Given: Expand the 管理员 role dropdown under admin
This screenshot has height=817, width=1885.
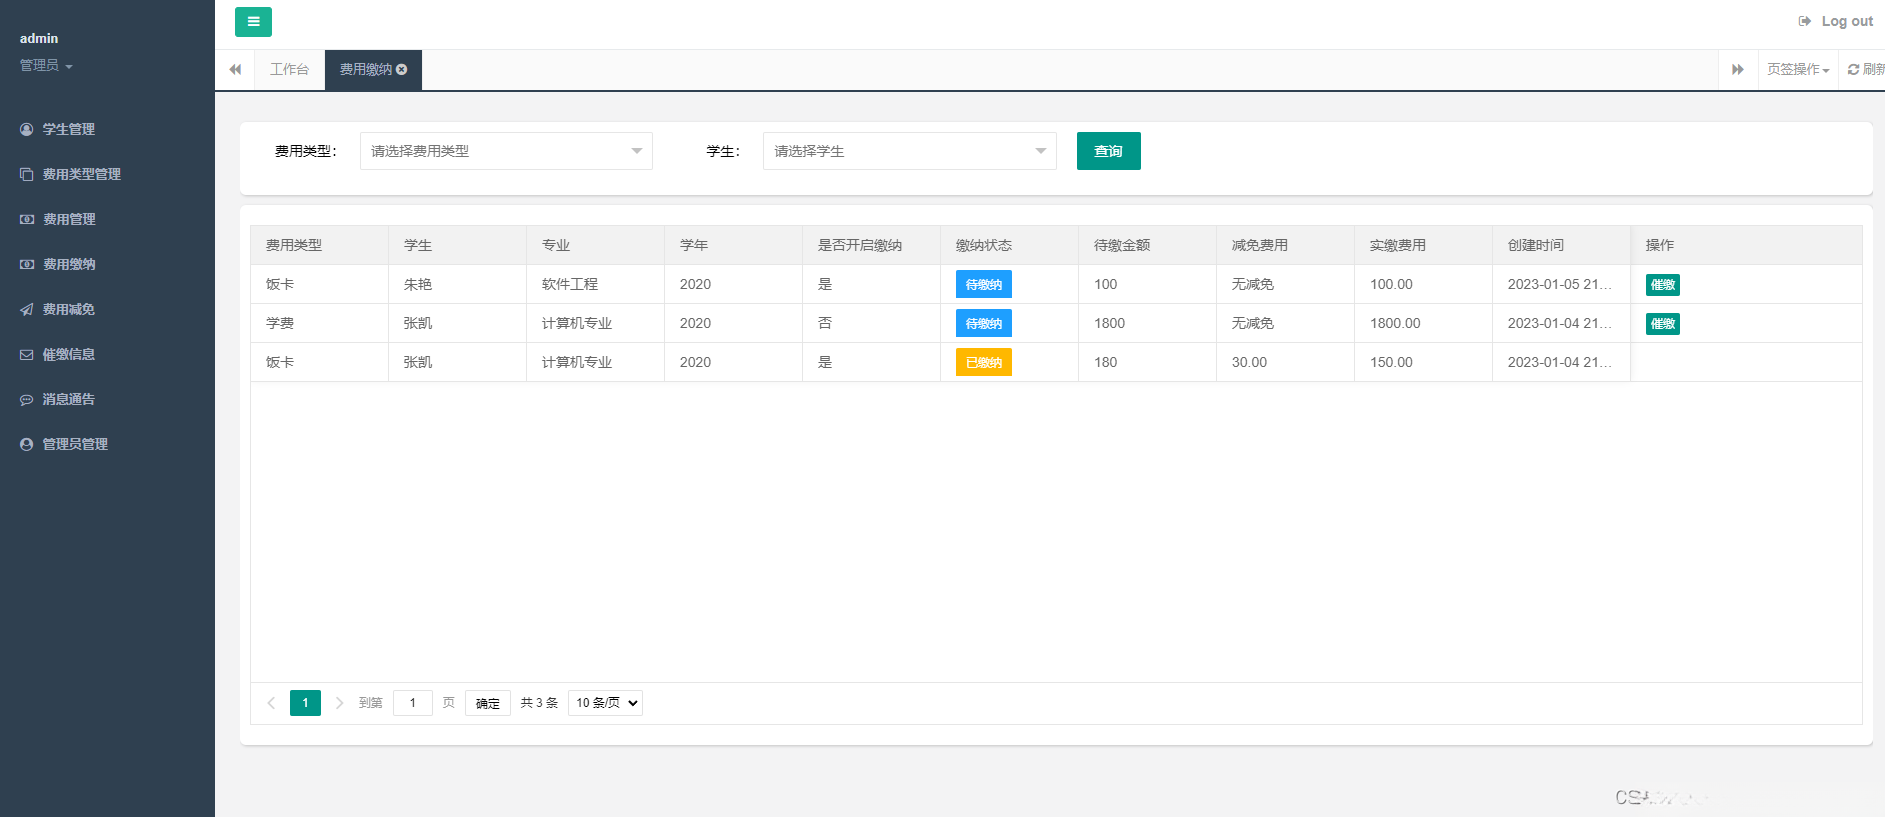Looking at the screenshot, I should tap(46, 65).
